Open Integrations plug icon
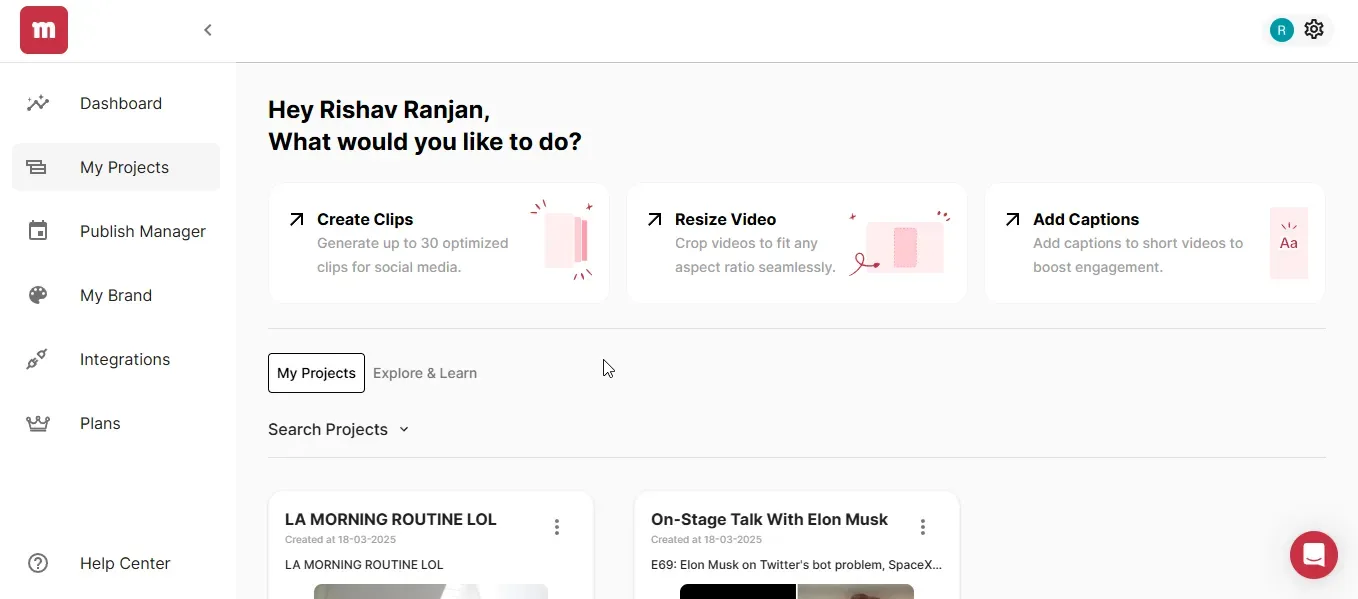The width and height of the screenshot is (1358, 599). [37, 359]
